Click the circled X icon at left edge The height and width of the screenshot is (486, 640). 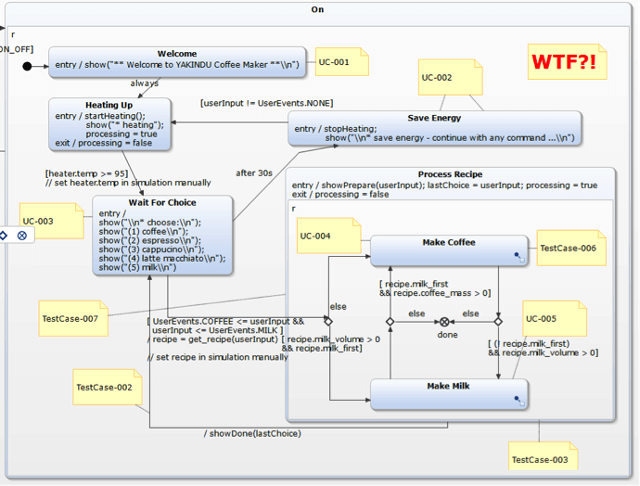point(22,235)
